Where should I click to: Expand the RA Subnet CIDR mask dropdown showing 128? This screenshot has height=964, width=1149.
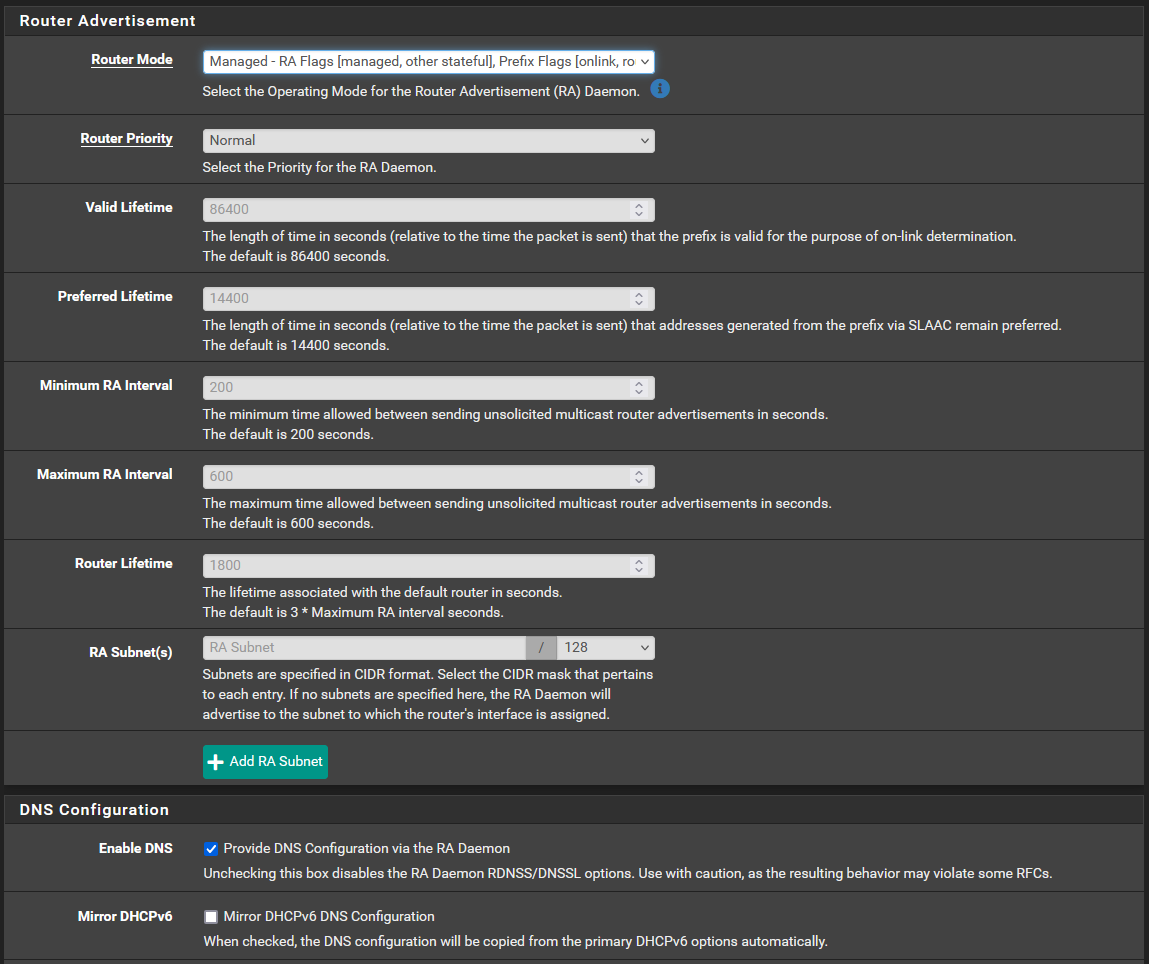click(605, 648)
